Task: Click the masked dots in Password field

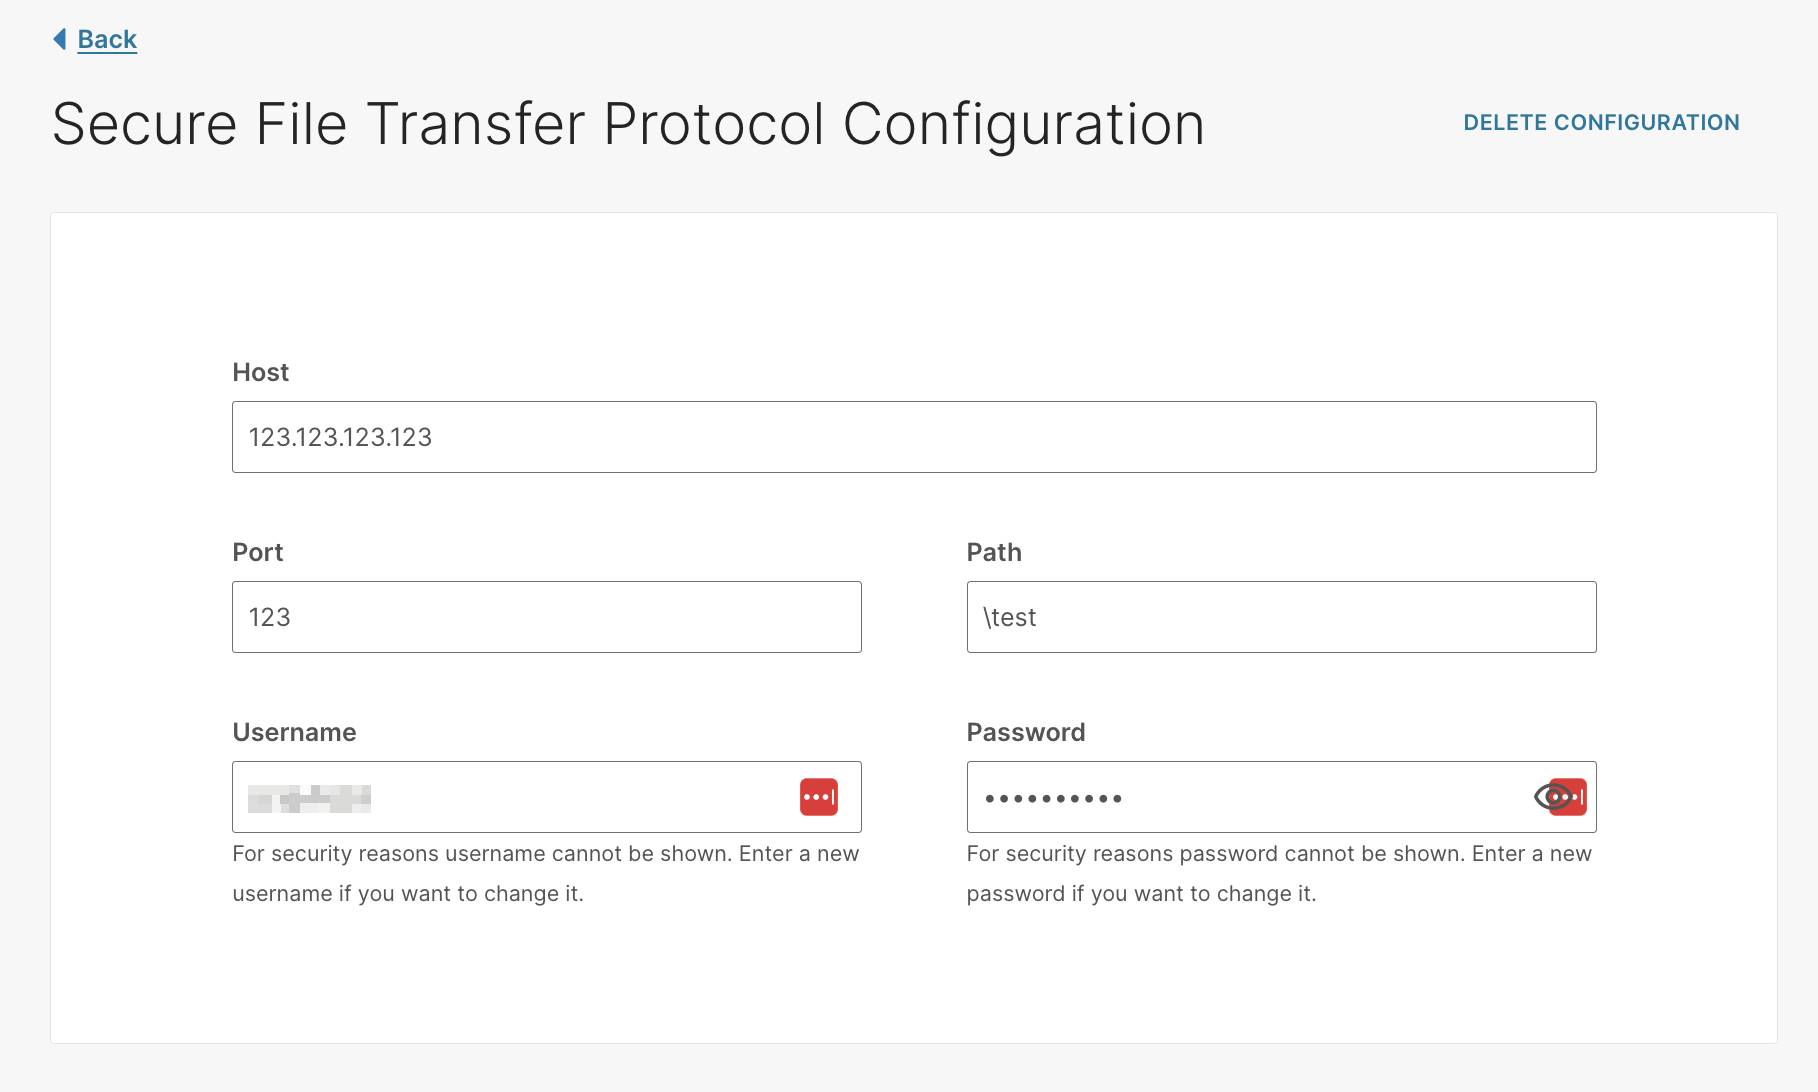Action: pos(1053,798)
